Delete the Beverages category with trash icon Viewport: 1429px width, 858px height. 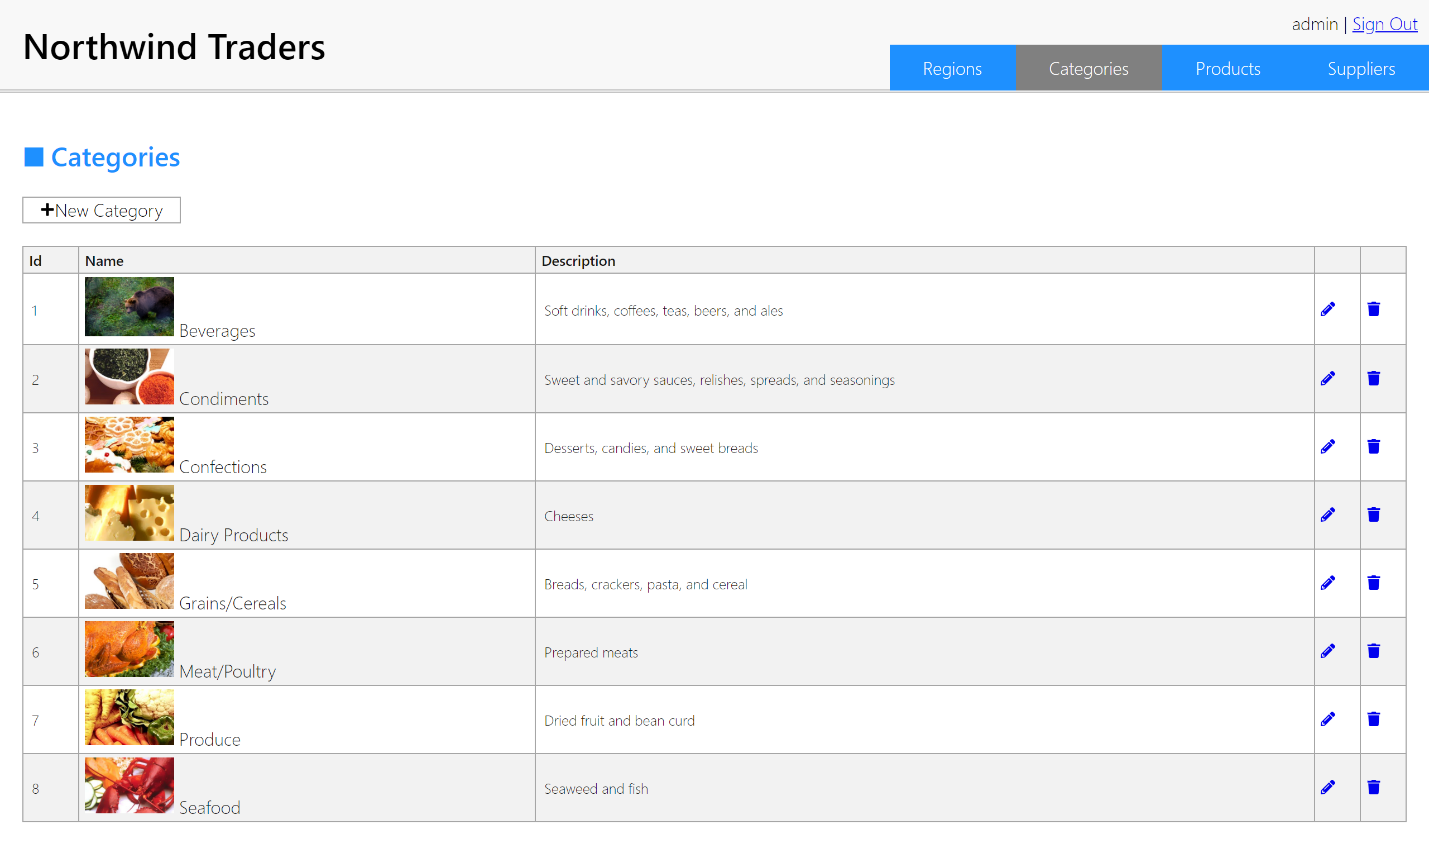(x=1374, y=309)
